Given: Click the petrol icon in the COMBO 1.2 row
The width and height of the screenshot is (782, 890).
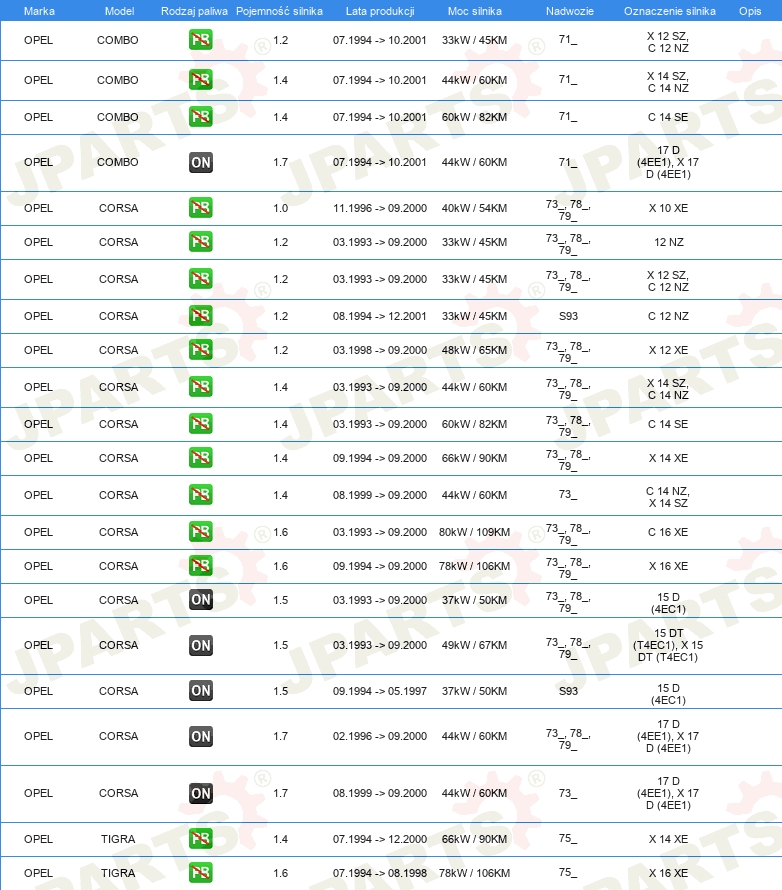Looking at the screenshot, I should coord(200,40).
